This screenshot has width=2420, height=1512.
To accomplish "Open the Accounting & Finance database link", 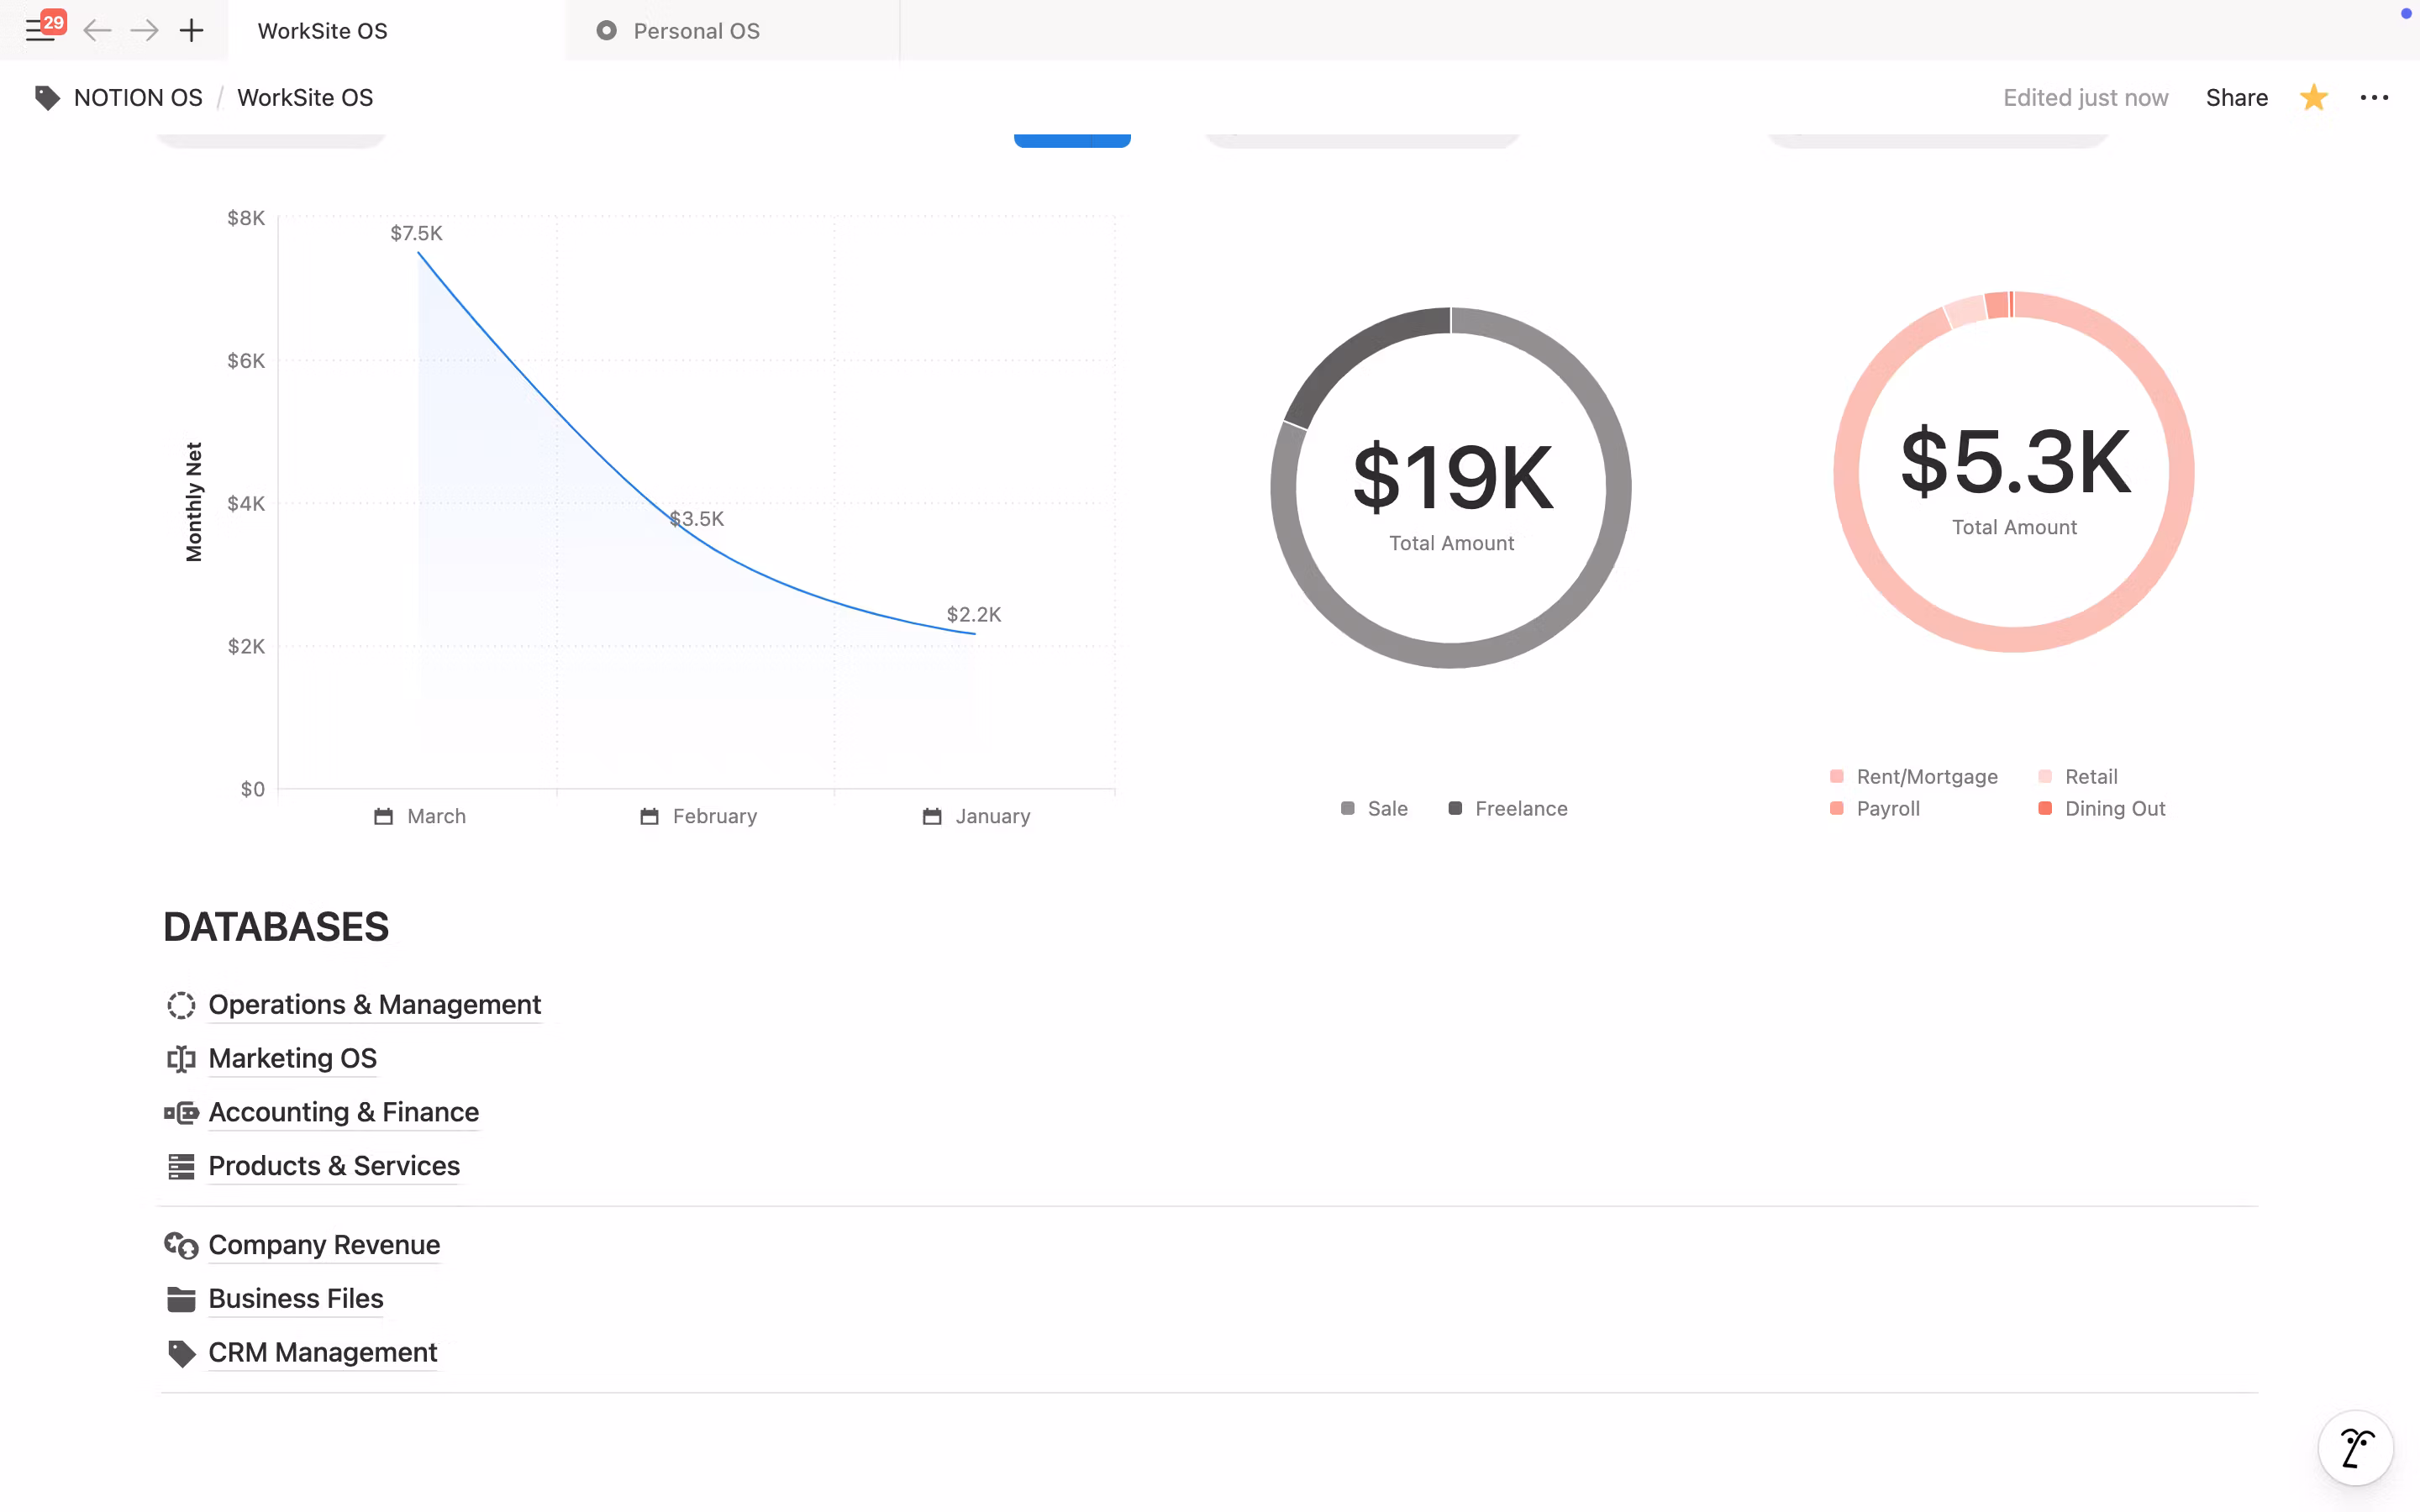I will [343, 1112].
